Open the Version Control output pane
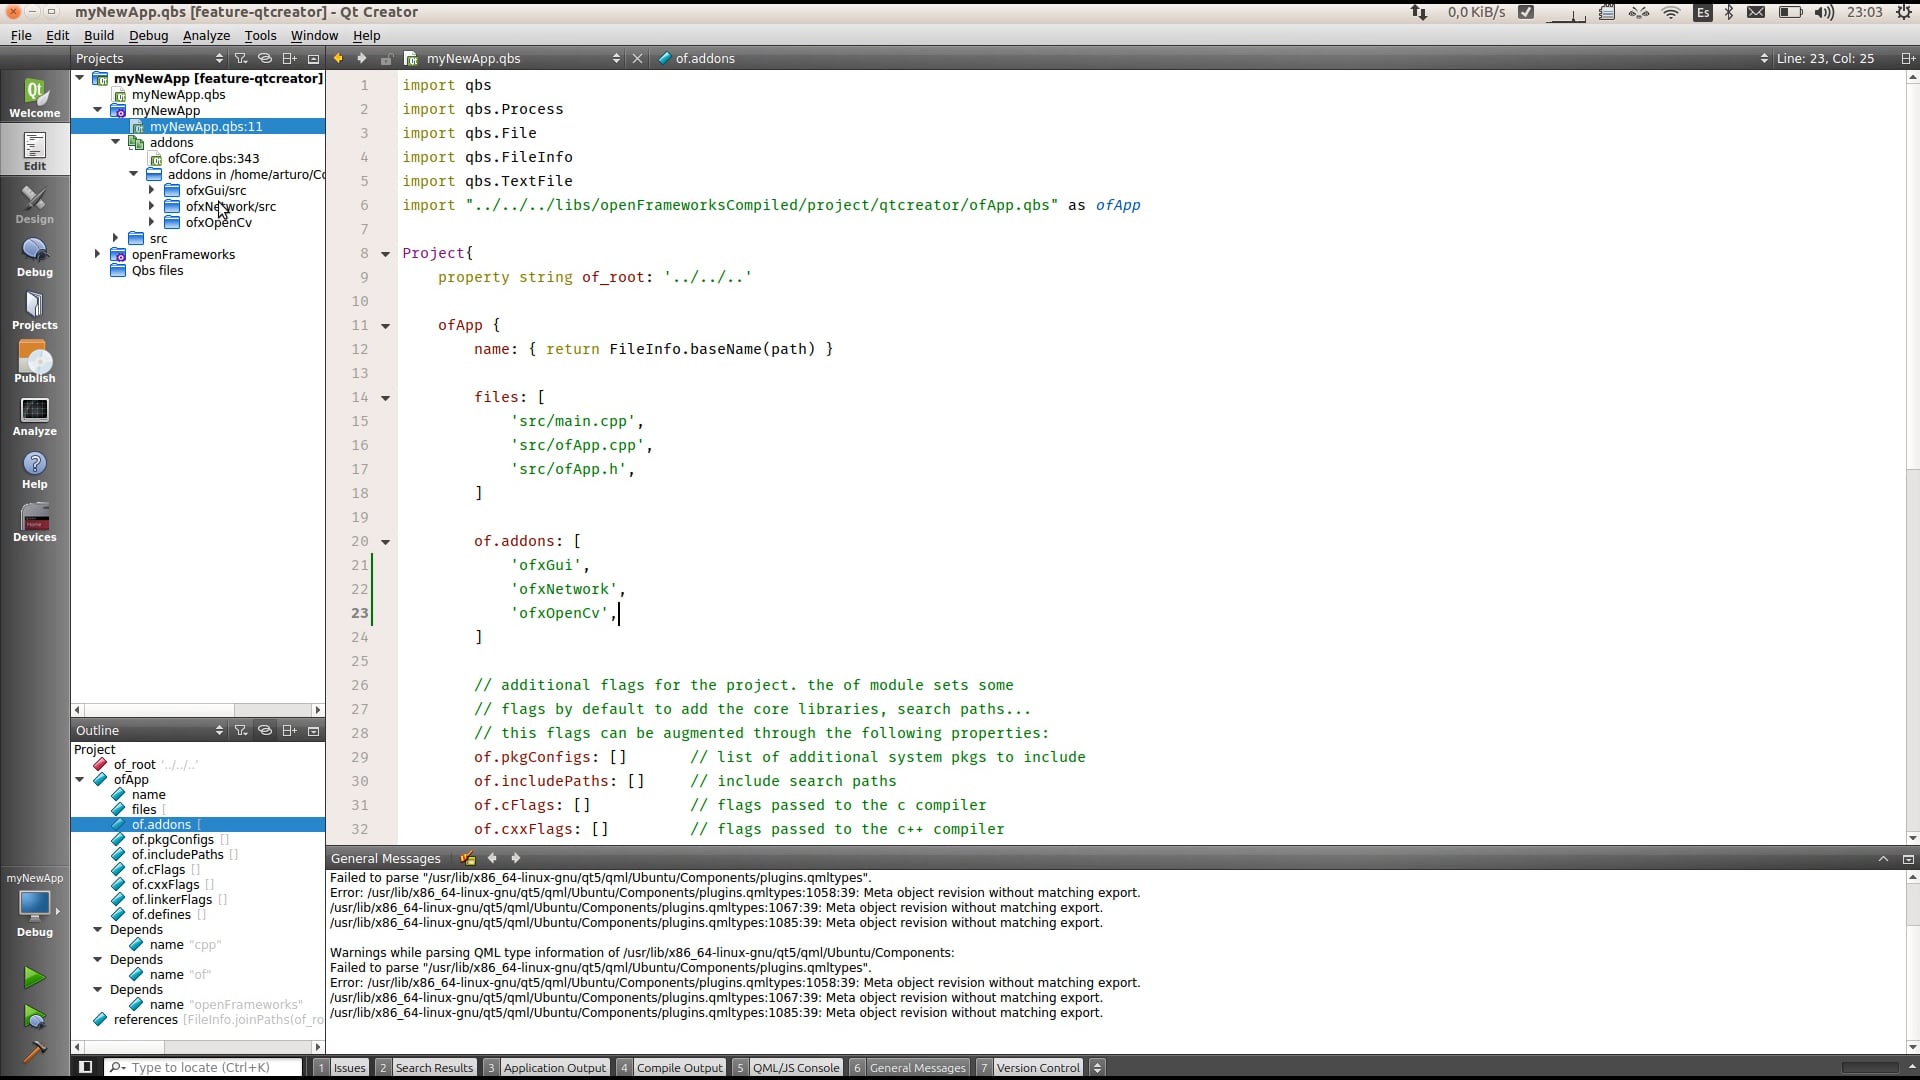The width and height of the screenshot is (1920, 1080). 1040,1067
